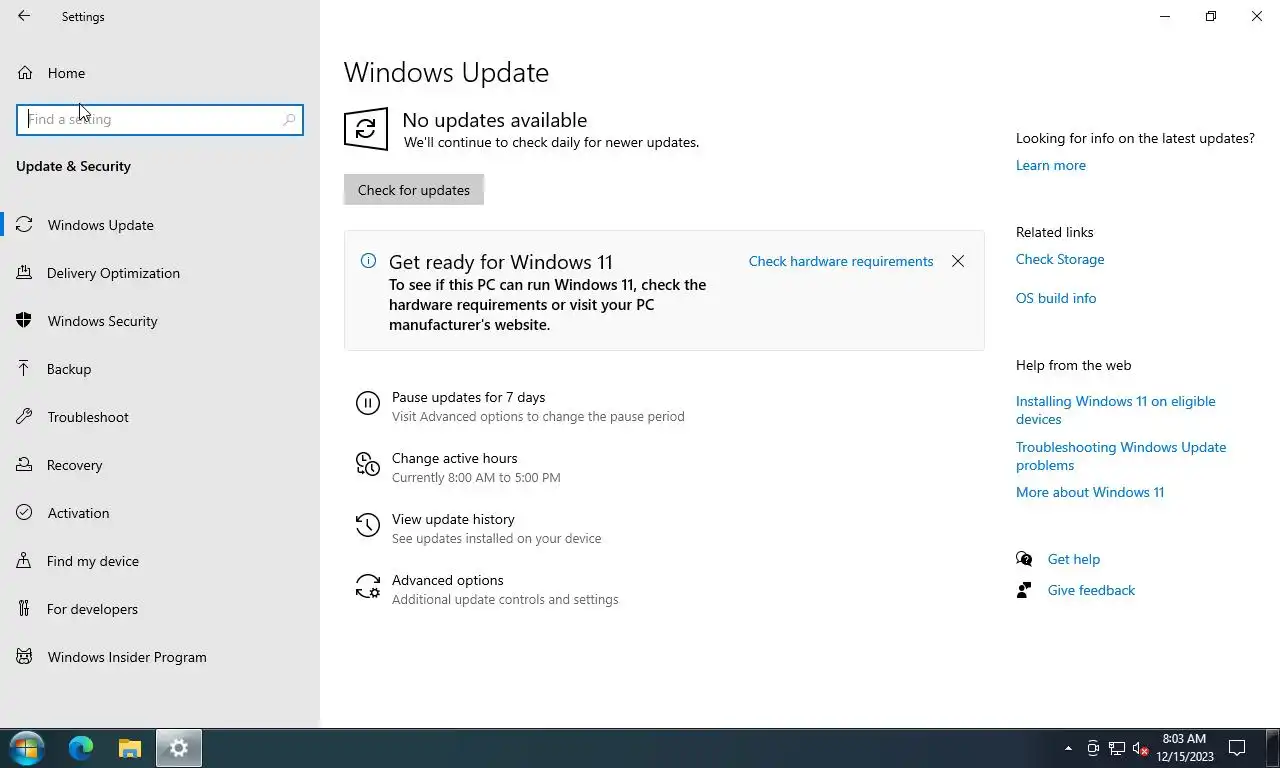
Task: Open Learn more link
Action: [1051, 165]
